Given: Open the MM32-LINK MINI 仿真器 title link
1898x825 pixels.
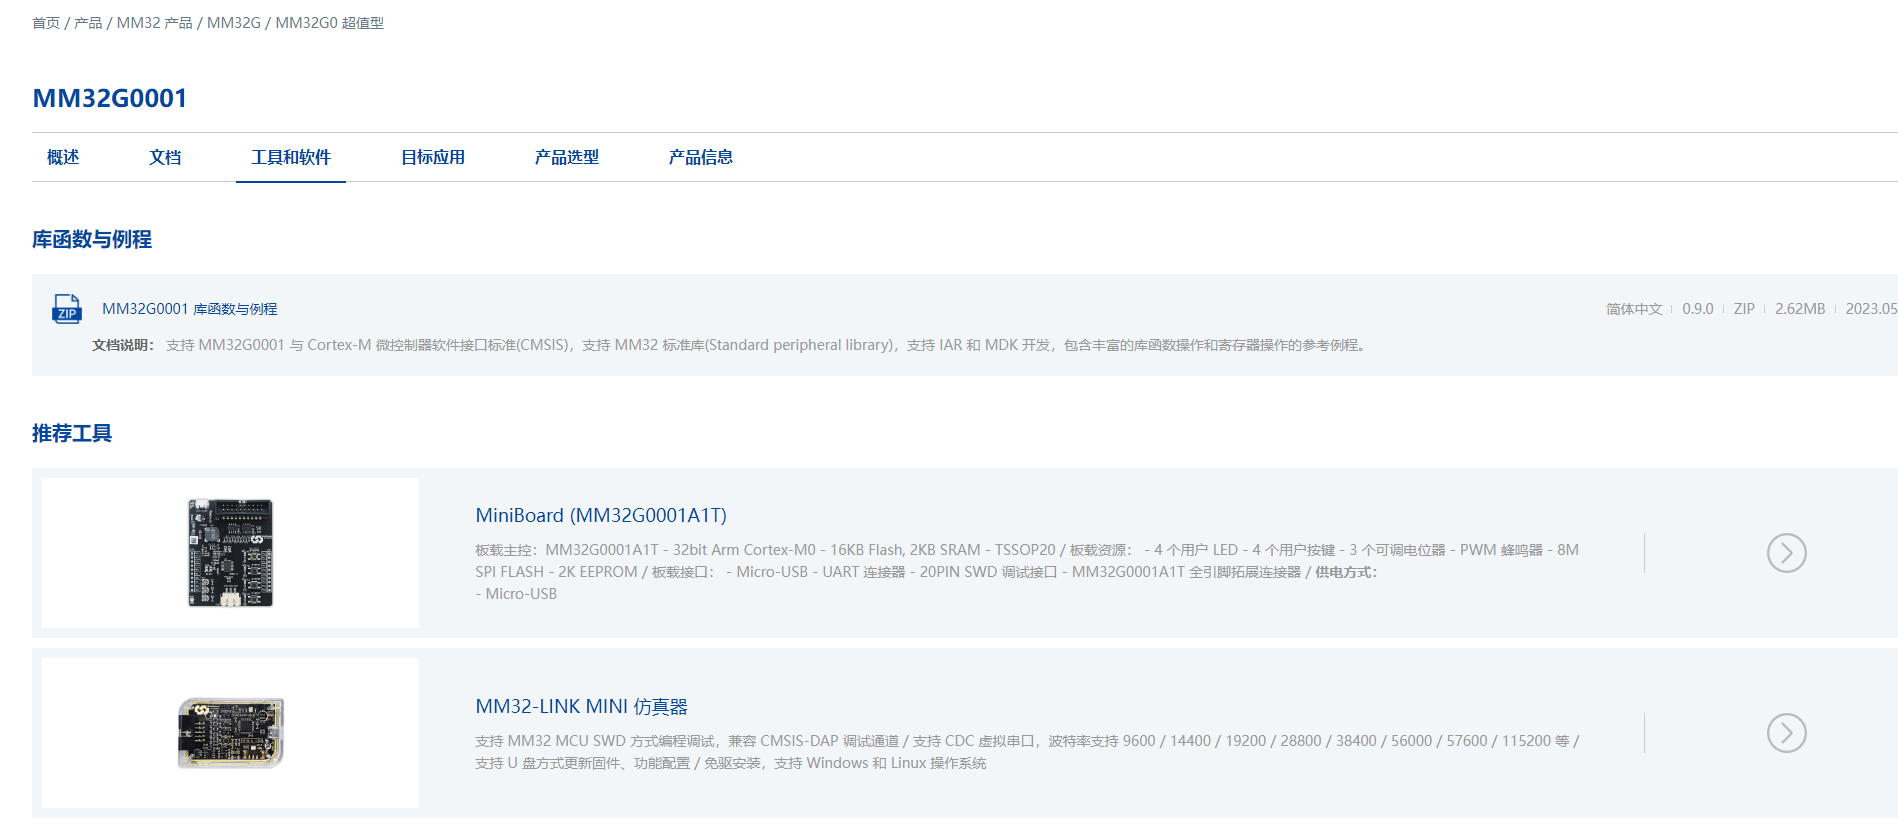Looking at the screenshot, I should tap(581, 706).
